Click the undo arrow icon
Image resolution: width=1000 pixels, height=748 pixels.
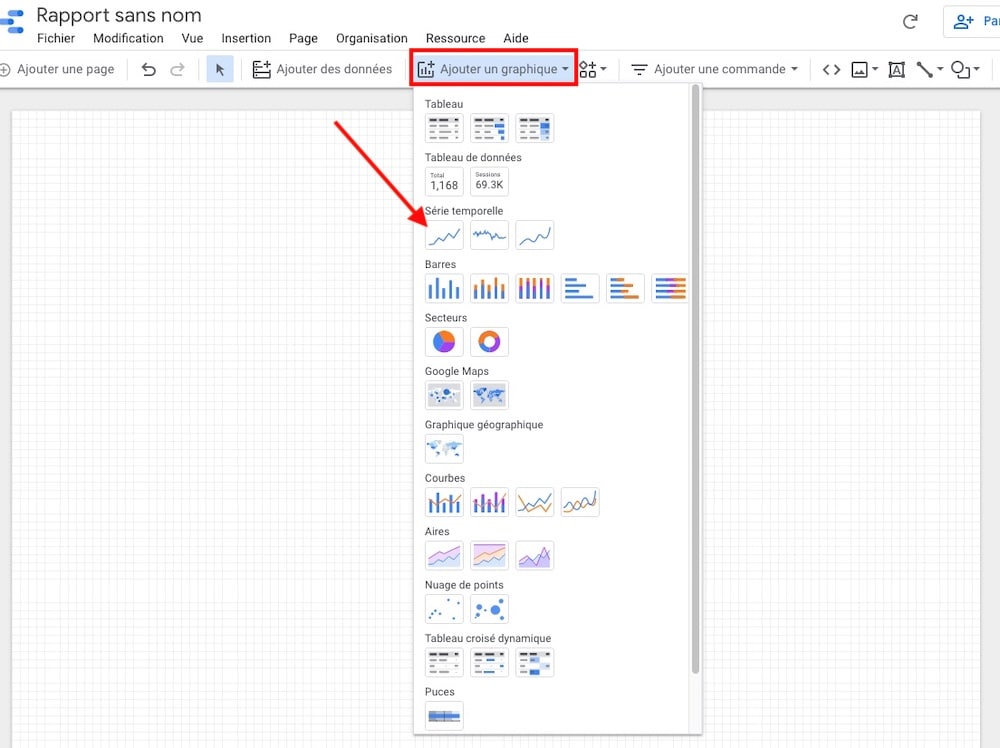(x=149, y=69)
